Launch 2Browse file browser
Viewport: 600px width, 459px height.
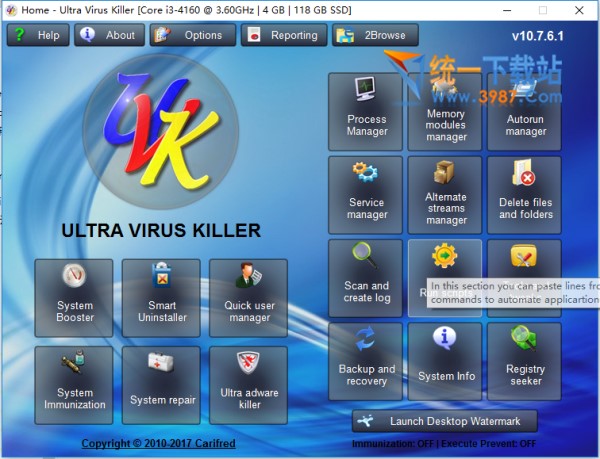coord(375,35)
